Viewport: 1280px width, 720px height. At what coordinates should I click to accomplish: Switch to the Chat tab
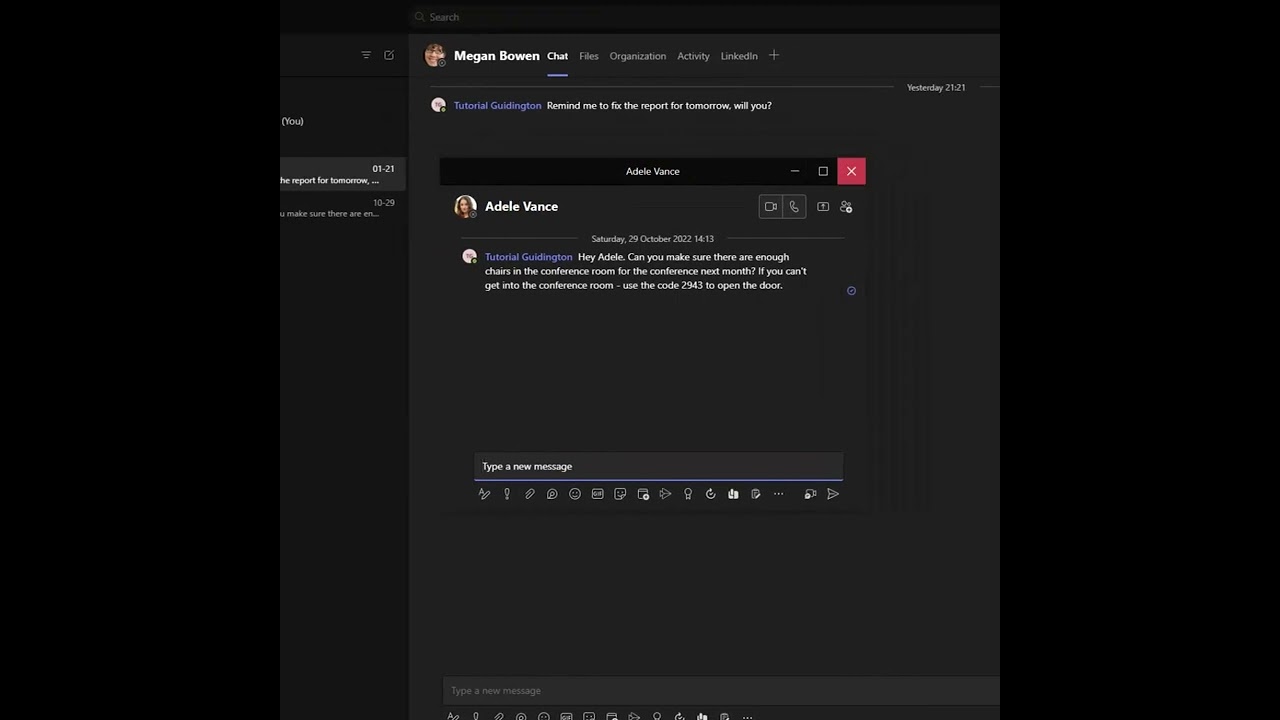[557, 56]
